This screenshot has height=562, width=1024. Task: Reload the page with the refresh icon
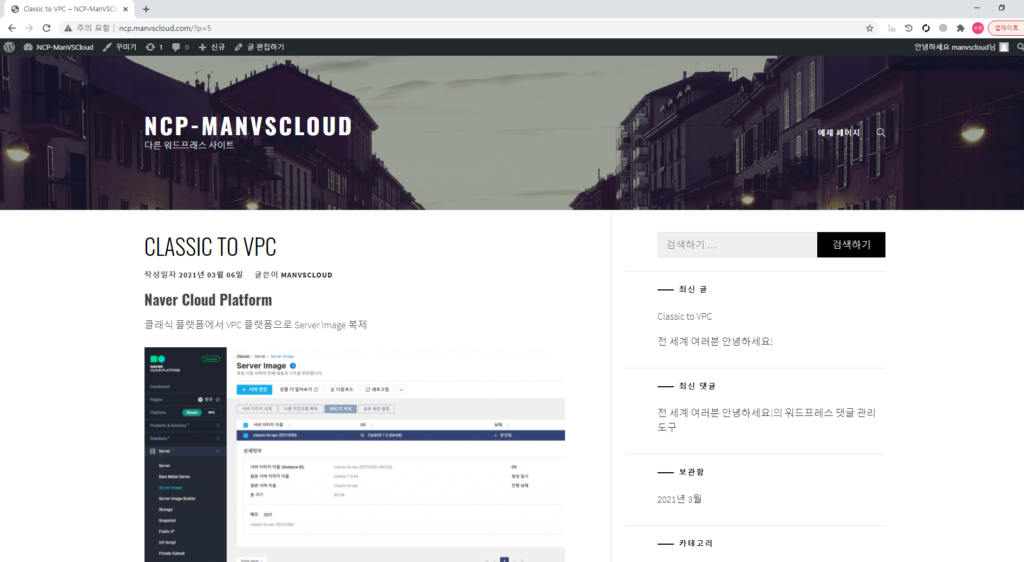coord(46,28)
